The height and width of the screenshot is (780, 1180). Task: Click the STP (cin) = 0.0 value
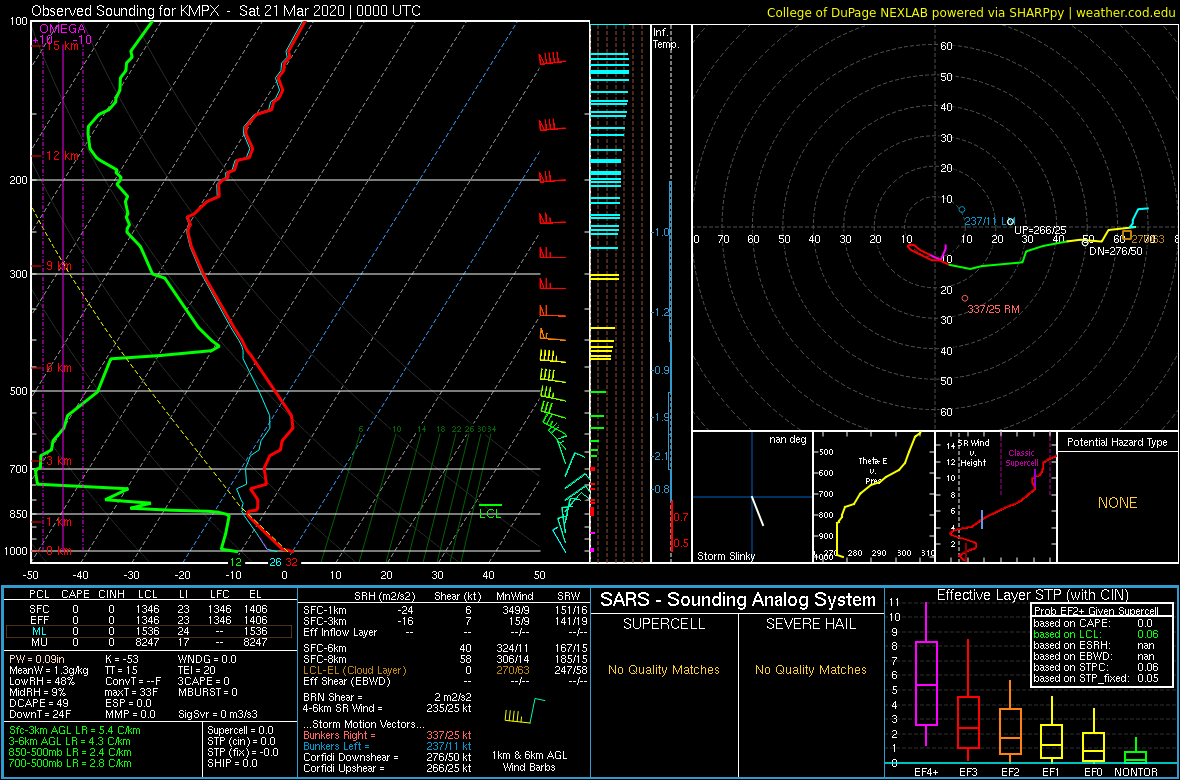coord(240,742)
